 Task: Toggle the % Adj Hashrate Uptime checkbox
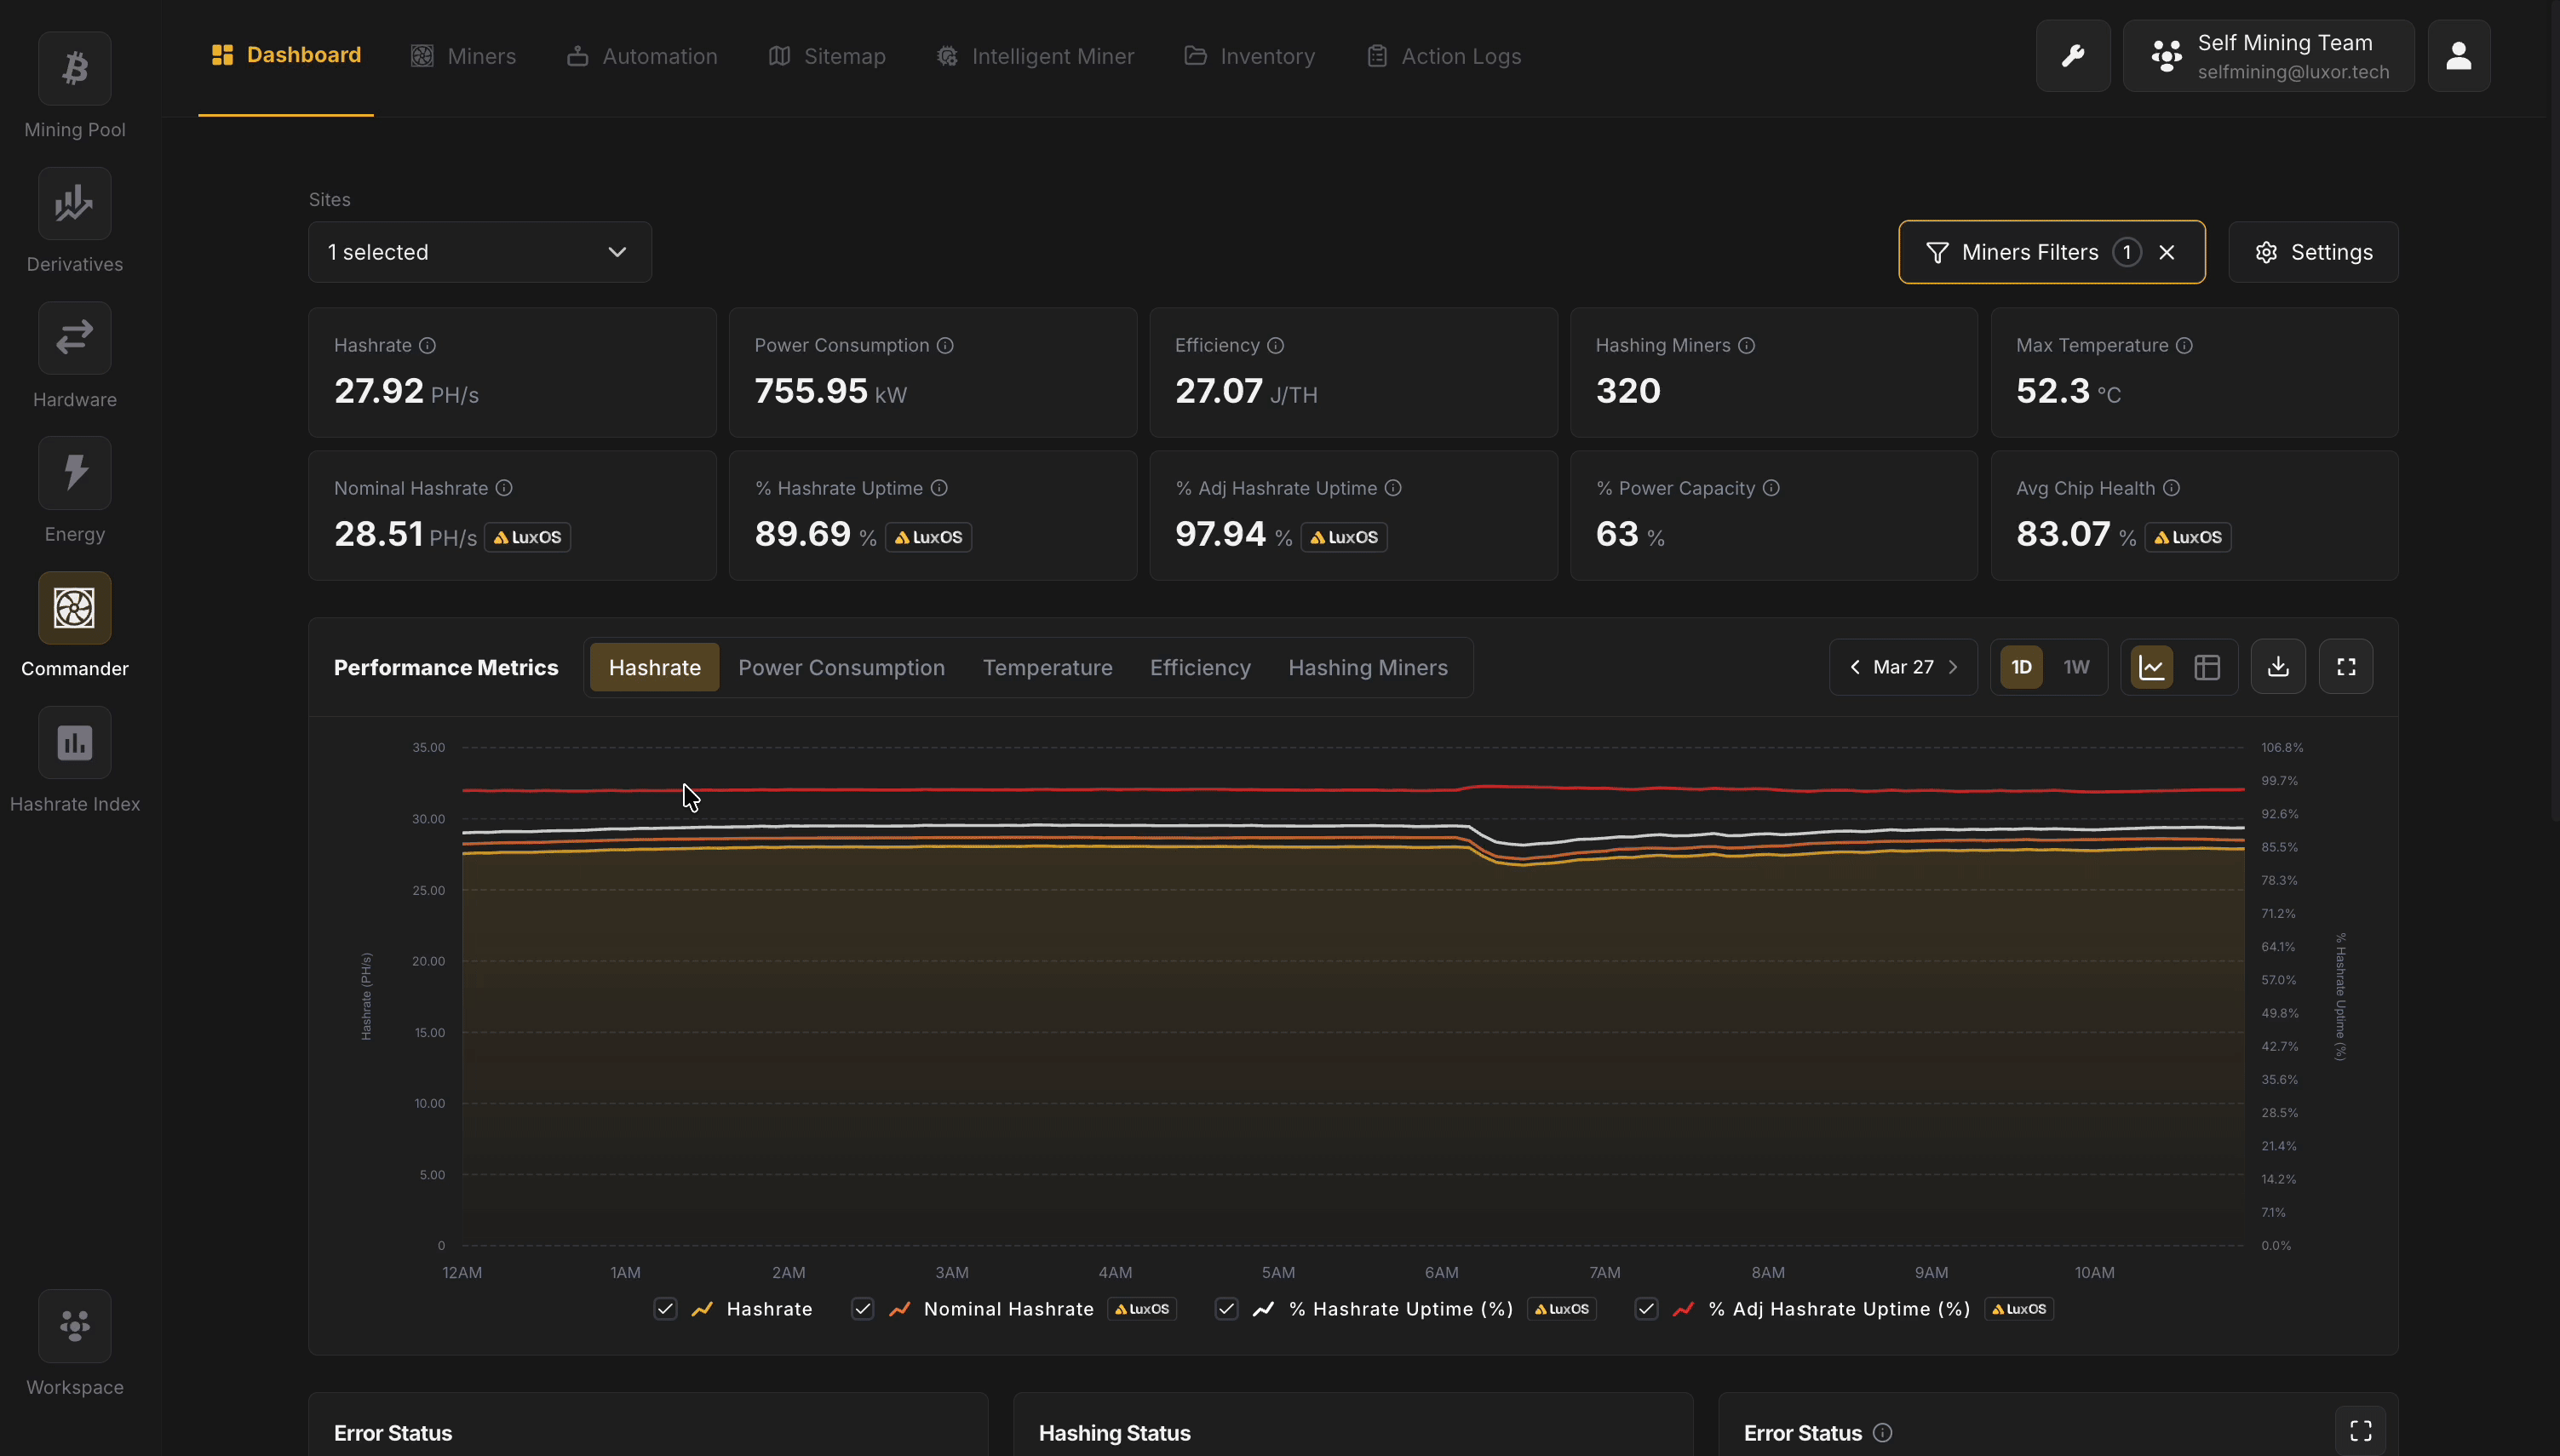(1645, 1309)
